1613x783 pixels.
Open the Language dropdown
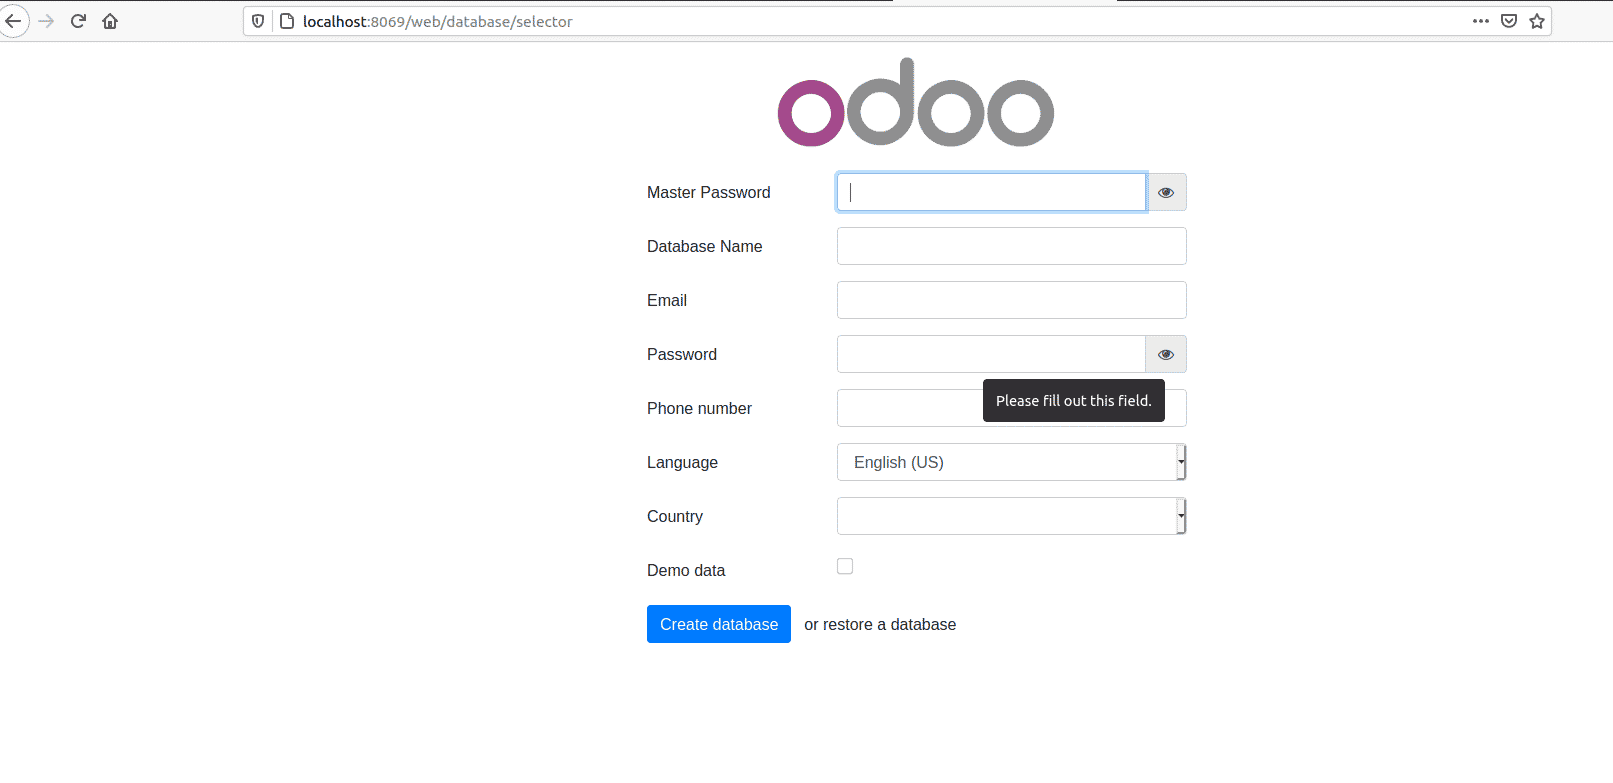tap(1012, 462)
